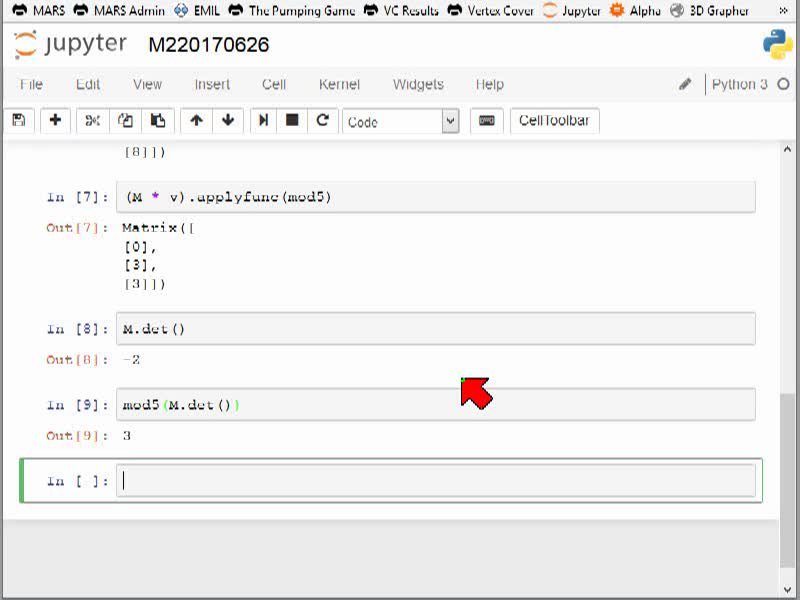The width and height of the screenshot is (800, 600).
Task: Copy selected cells icon
Action: click(x=125, y=120)
